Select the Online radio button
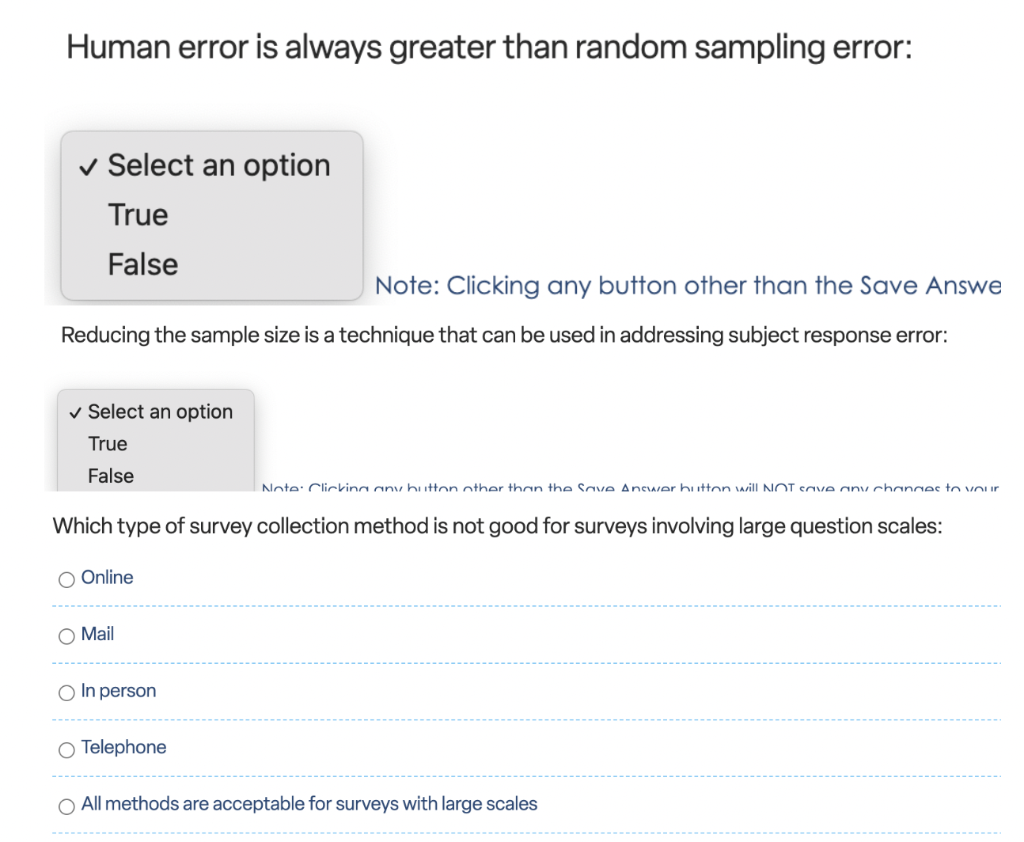Viewport: 1024px width, 842px height. coord(66,579)
